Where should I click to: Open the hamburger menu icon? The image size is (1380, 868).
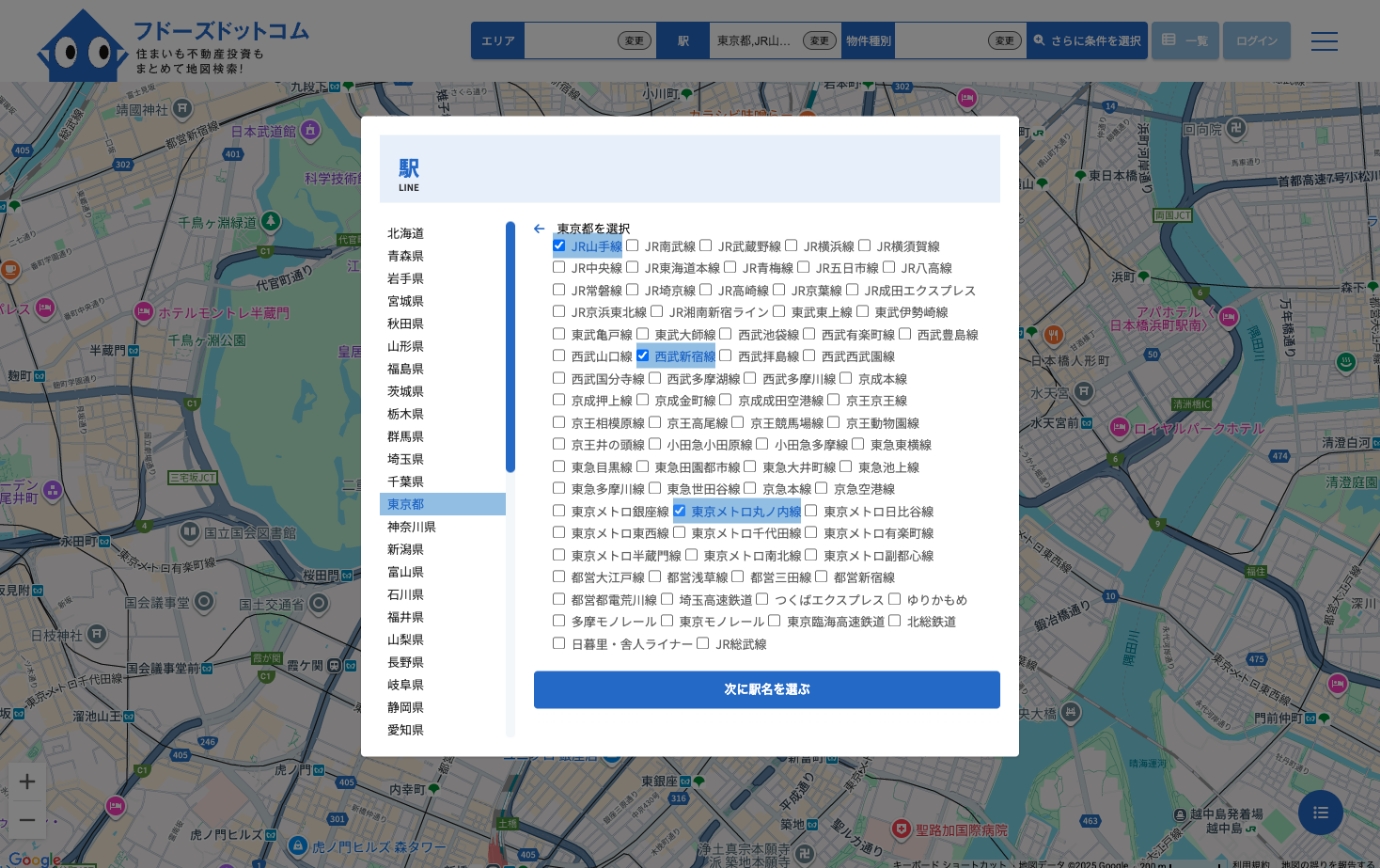tap(1324, 41)
